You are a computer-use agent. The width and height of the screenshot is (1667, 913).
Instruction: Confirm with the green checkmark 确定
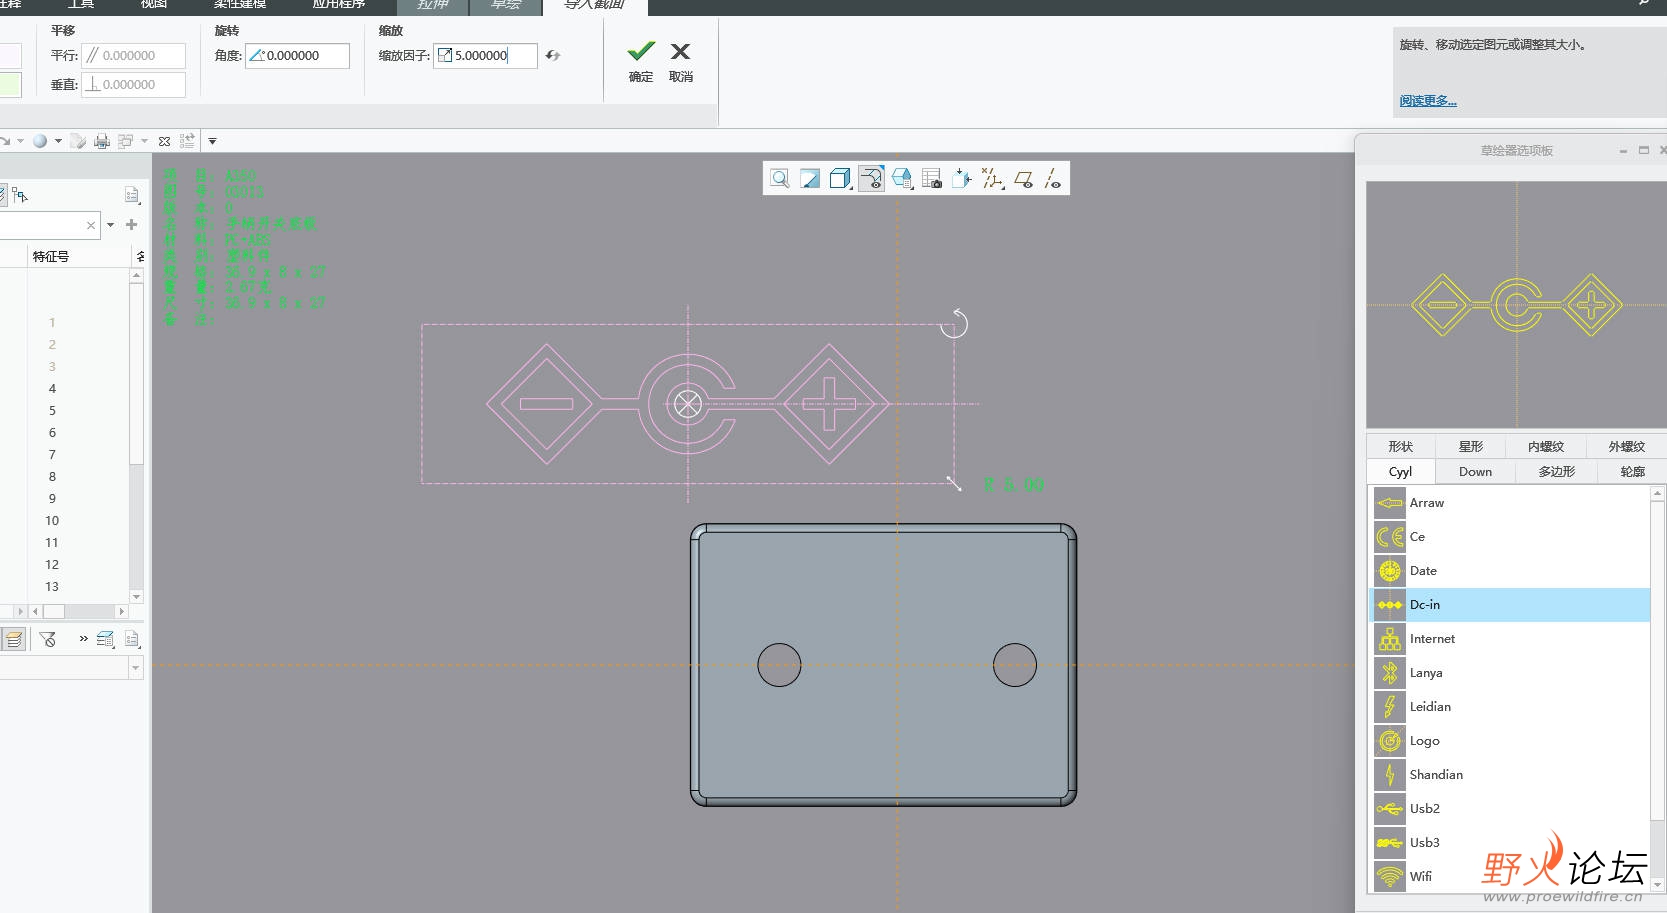641,61
